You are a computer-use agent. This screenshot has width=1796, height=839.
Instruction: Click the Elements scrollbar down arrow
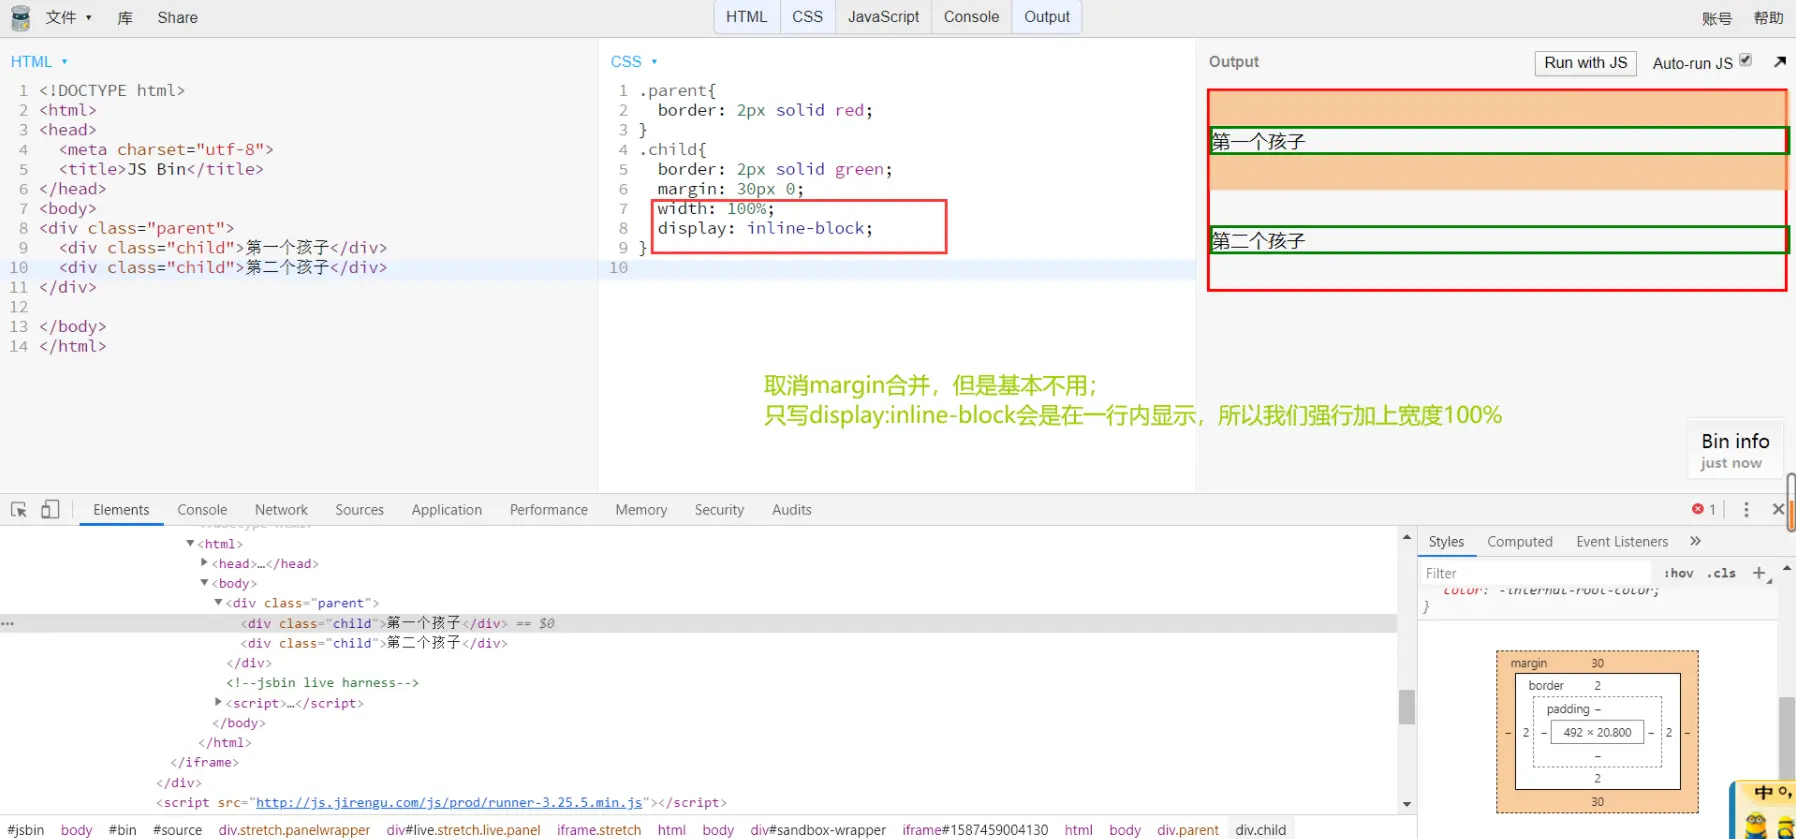pyautogui.click(x=1407, y=804)
